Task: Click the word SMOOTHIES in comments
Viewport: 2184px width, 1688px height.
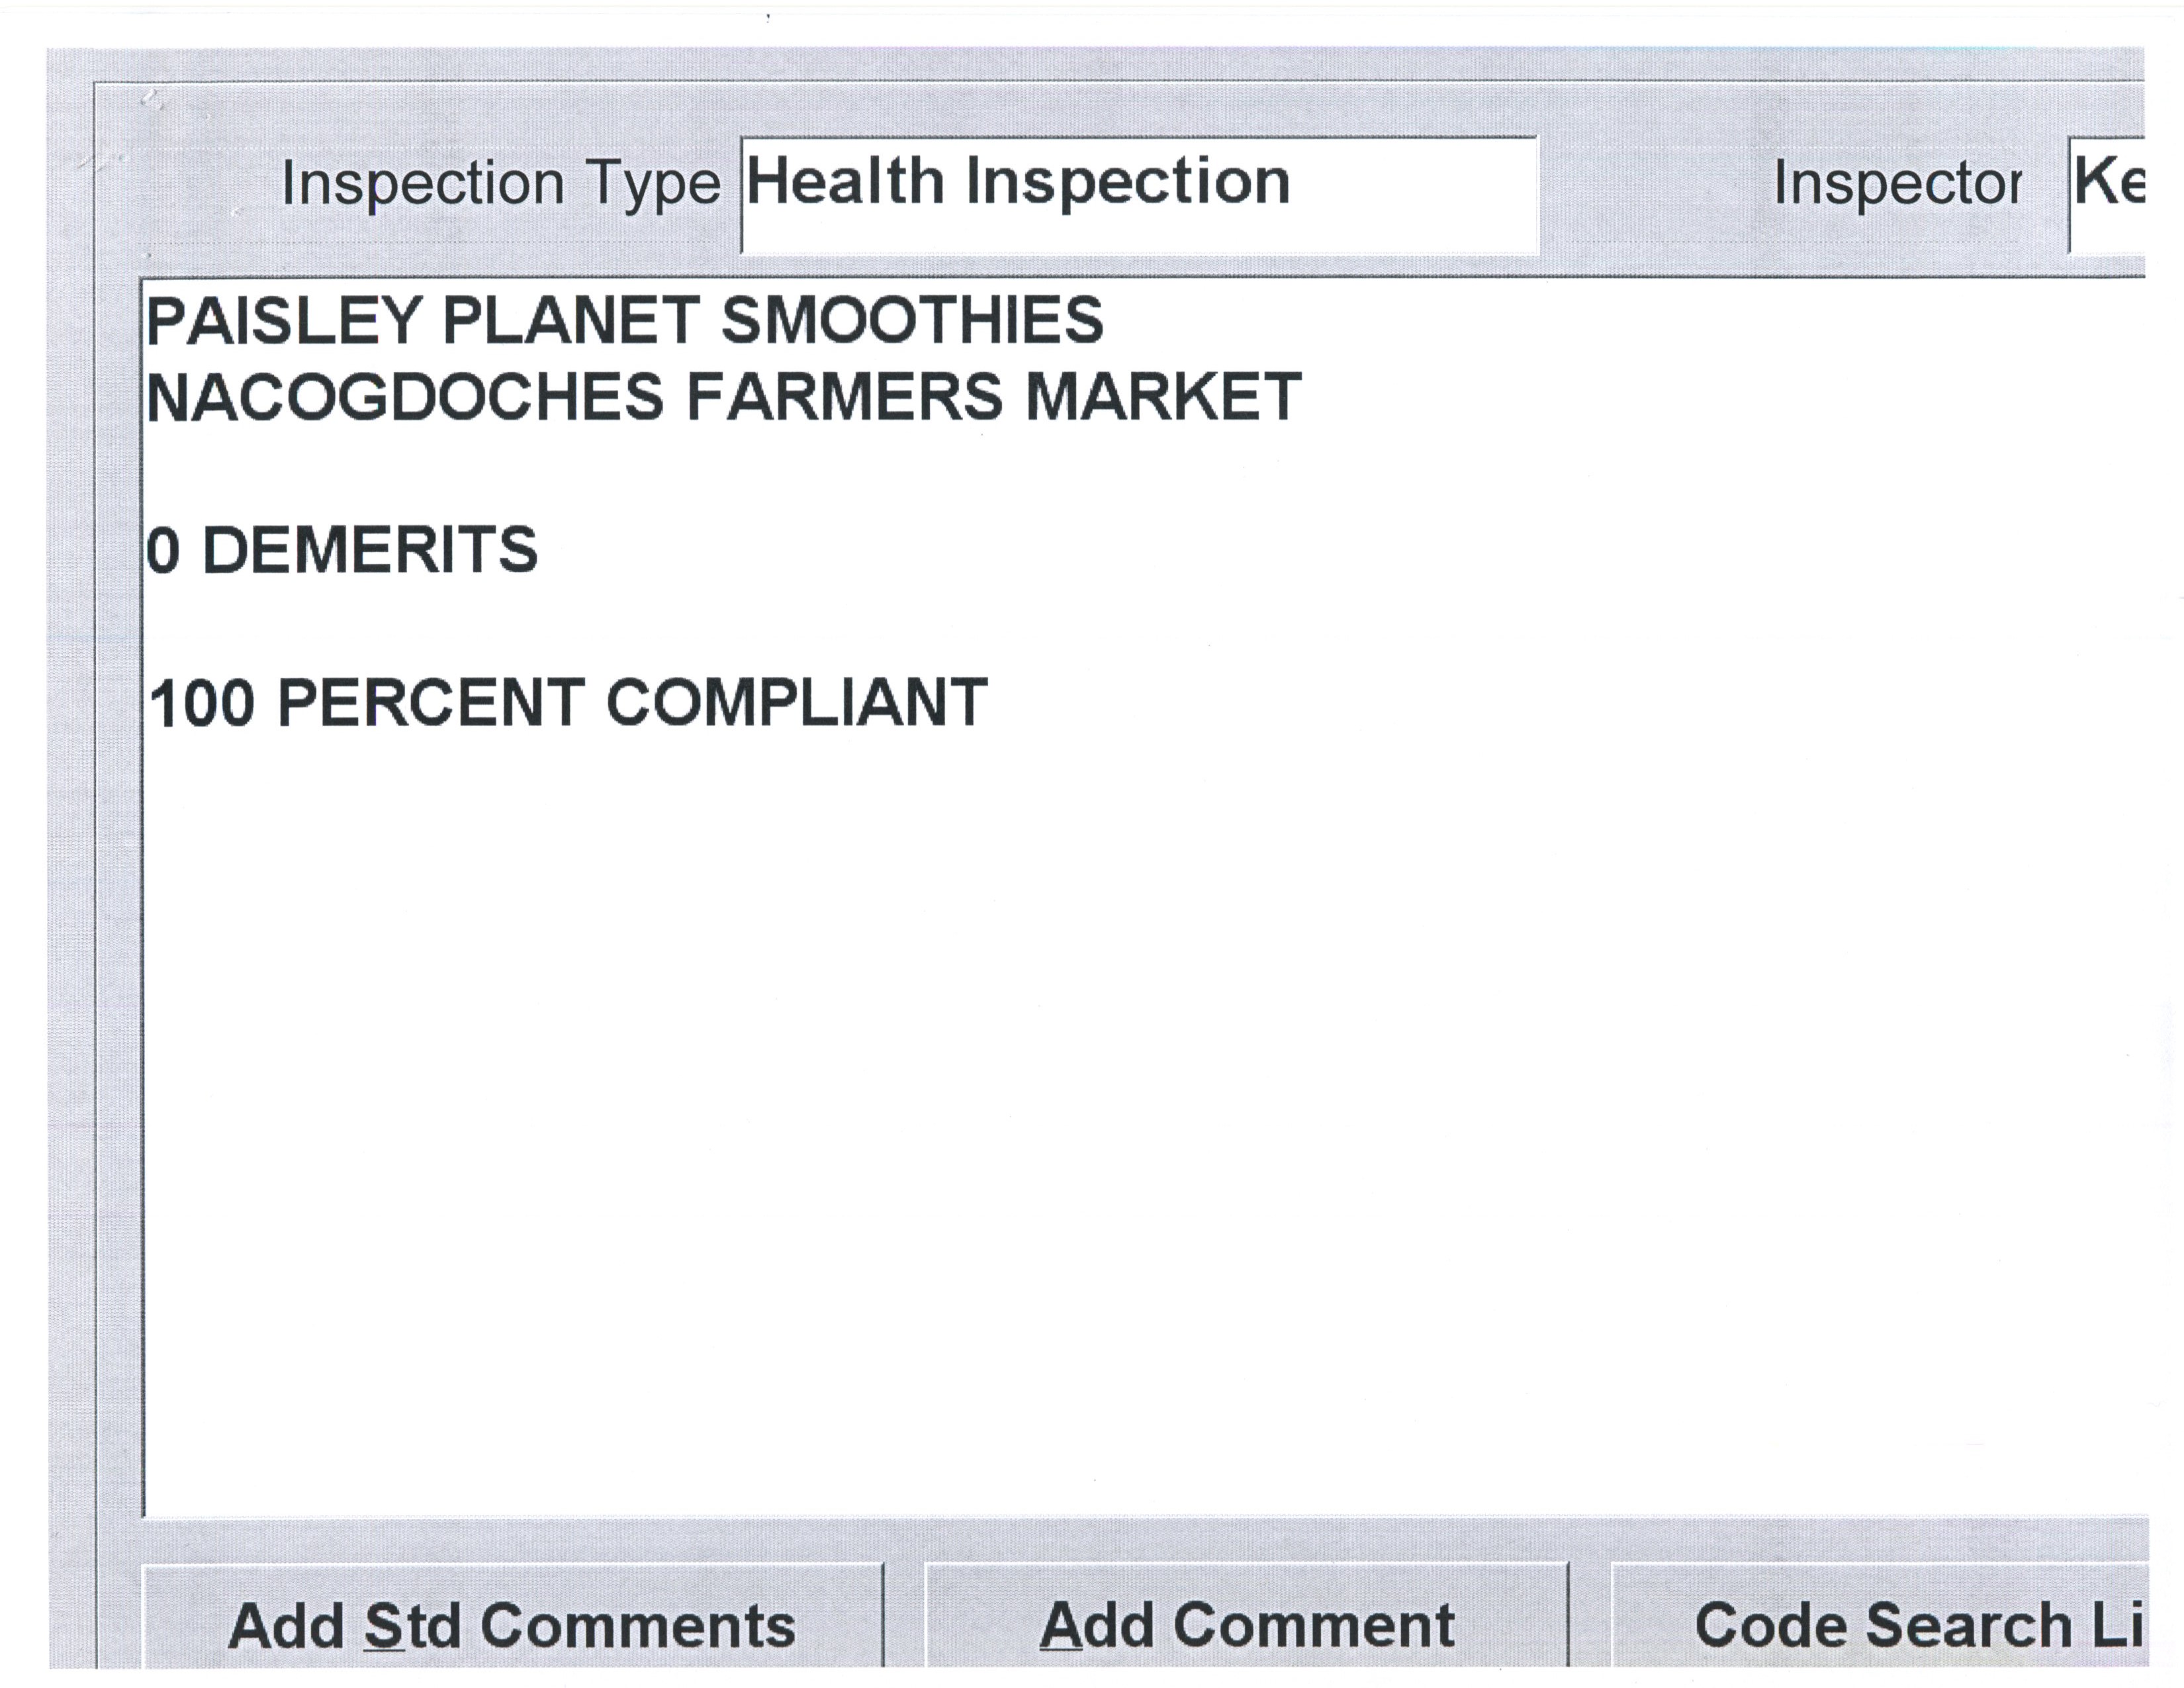Action: tap(912, 321)
